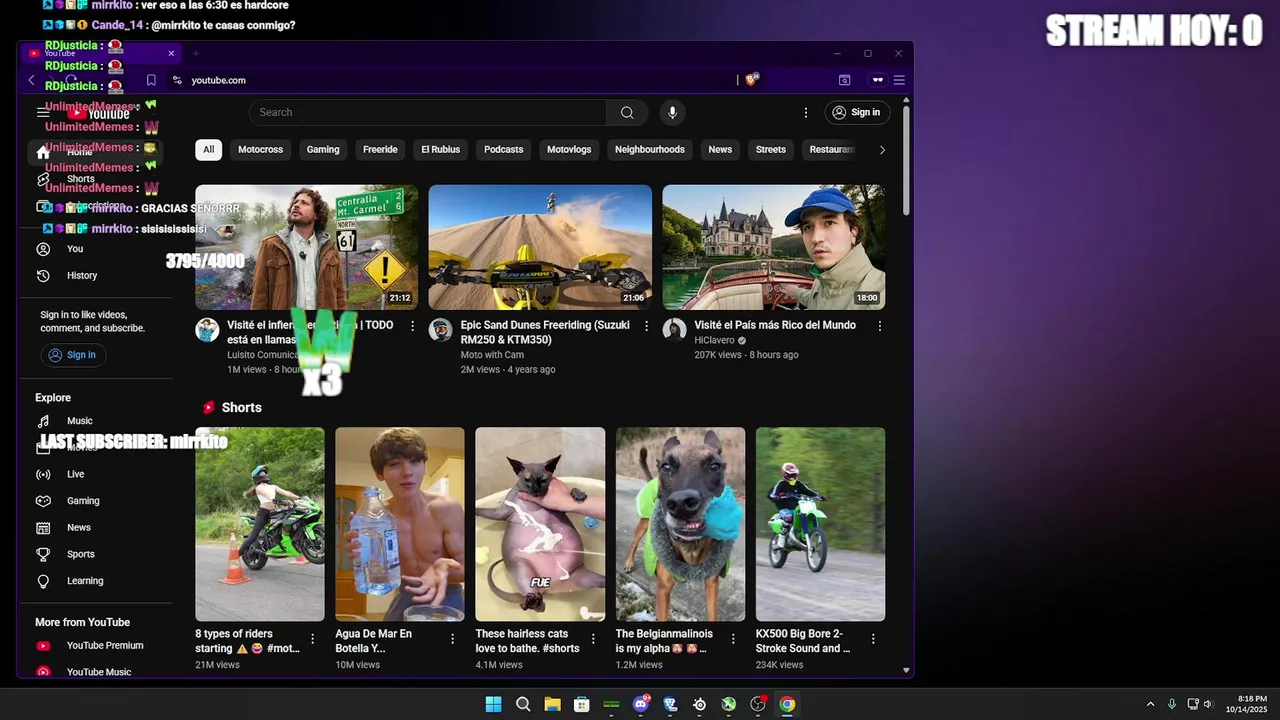Open the browser main menu icon

pos(899,80)
